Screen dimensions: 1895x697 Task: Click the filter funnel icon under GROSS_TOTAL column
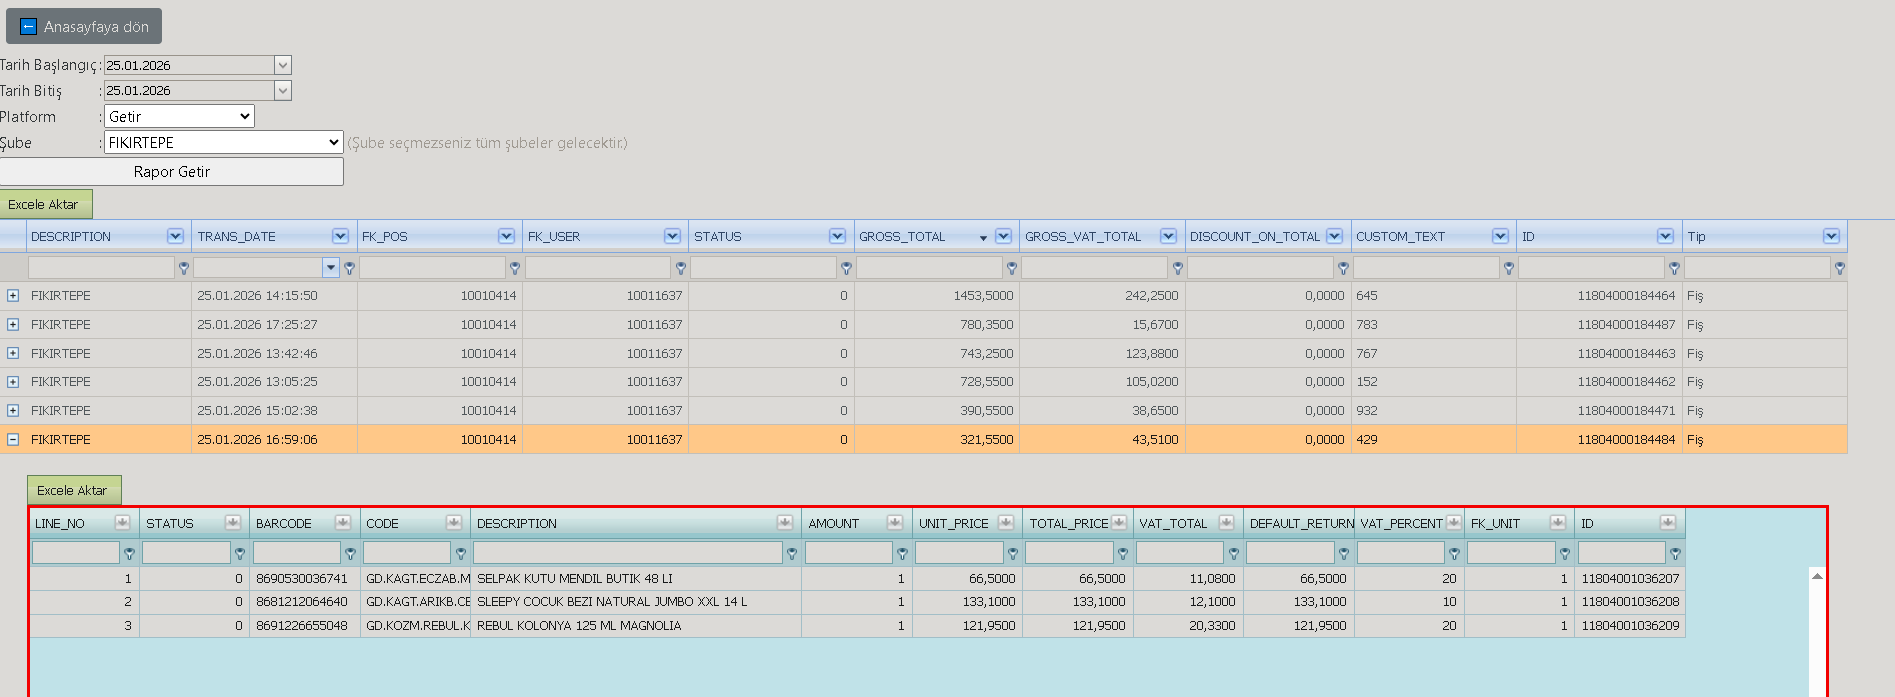[x=1012, y=268]
